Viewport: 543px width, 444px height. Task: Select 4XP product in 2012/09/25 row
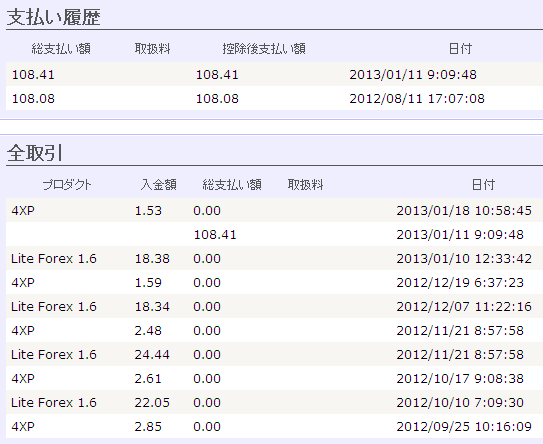pyautogui.click(x=23, y=427)
